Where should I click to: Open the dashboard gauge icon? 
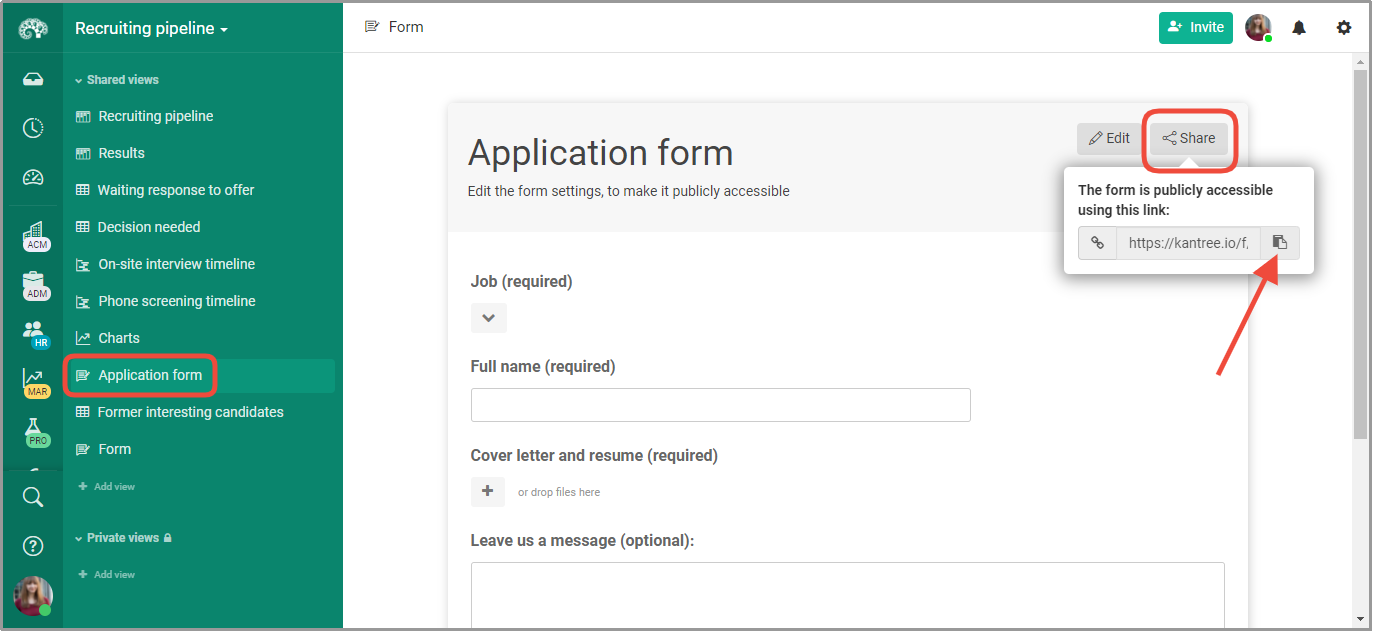coord(33,178)
